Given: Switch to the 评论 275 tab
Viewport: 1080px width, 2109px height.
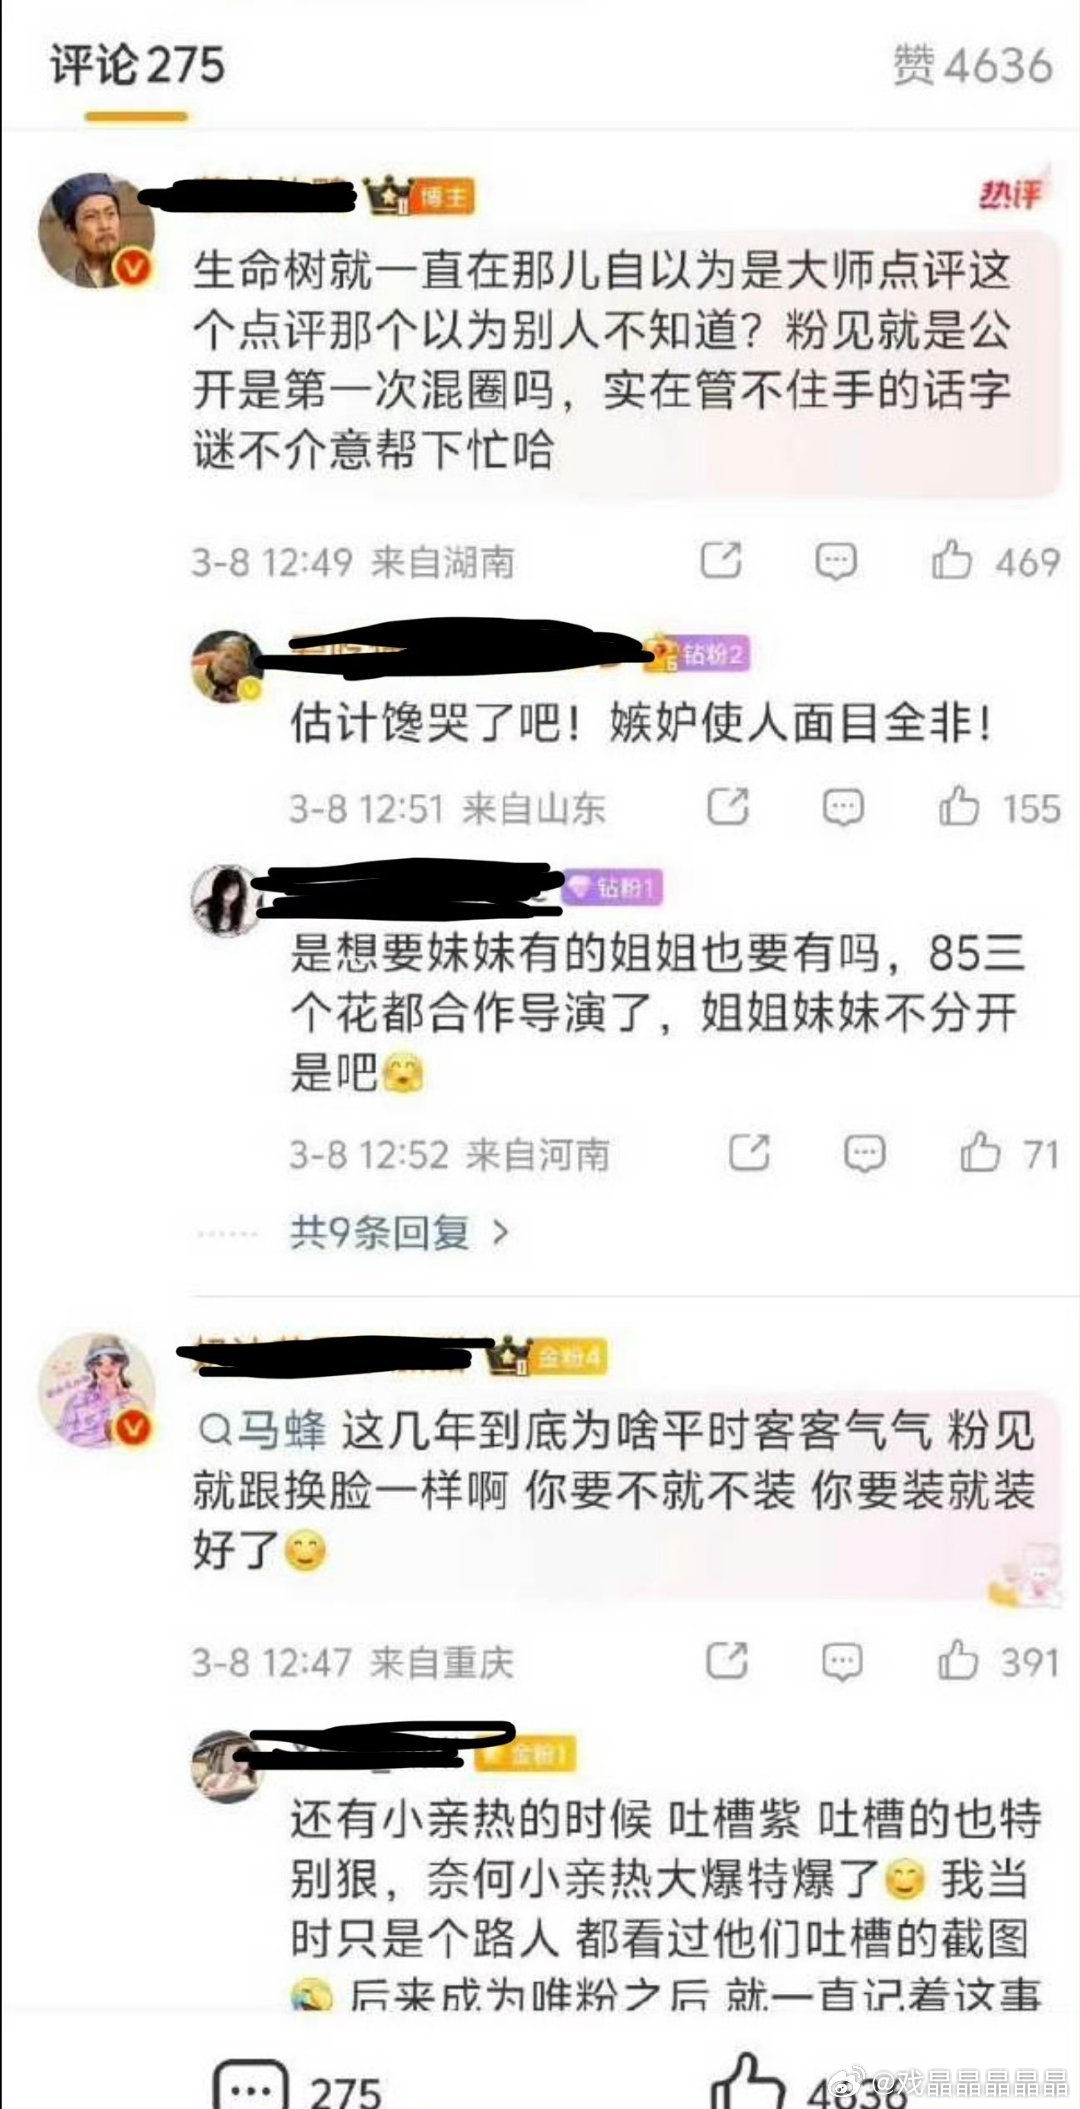Looking at the screenshot, I should pos(137,67).
